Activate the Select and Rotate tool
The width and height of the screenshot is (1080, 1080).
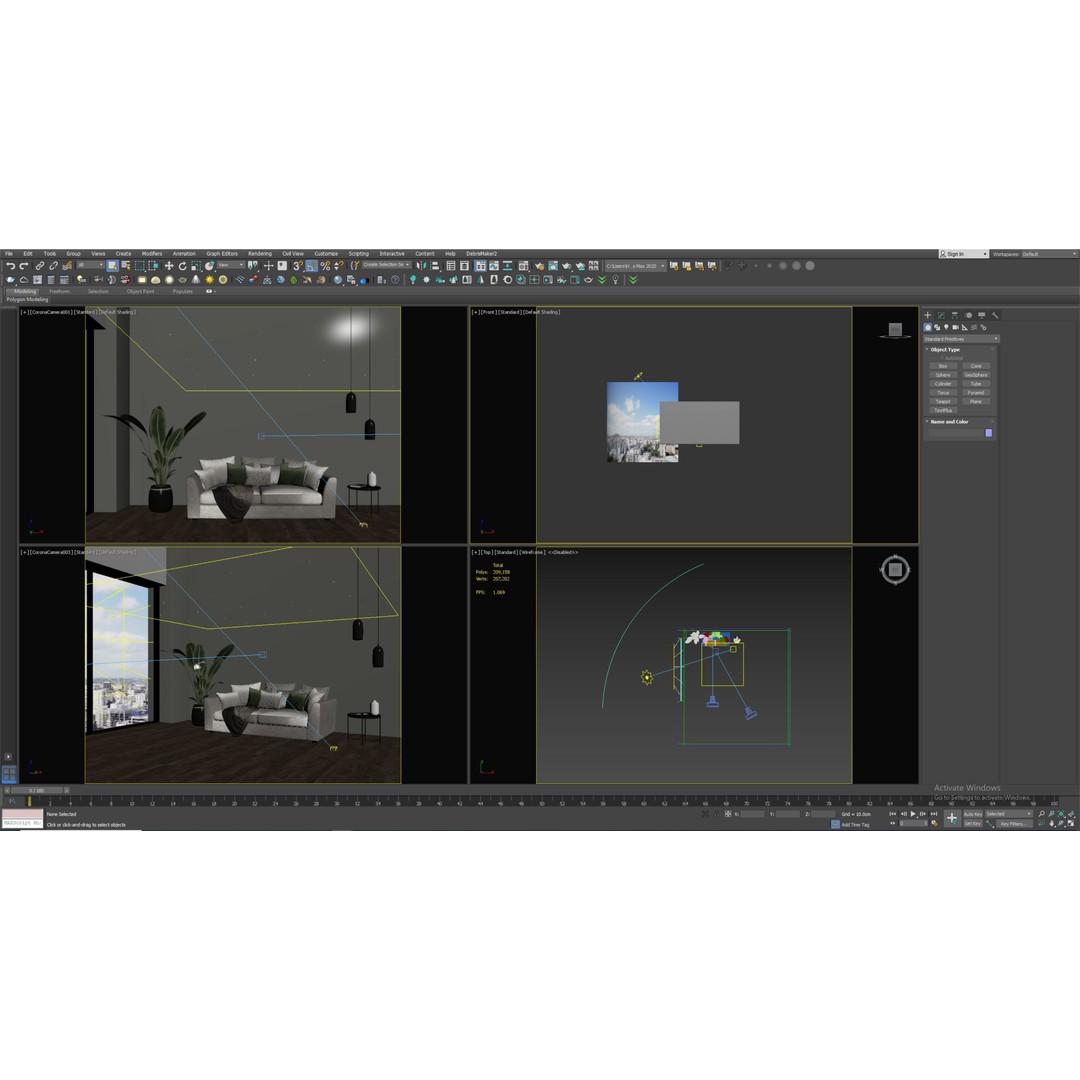click(182, 266)
